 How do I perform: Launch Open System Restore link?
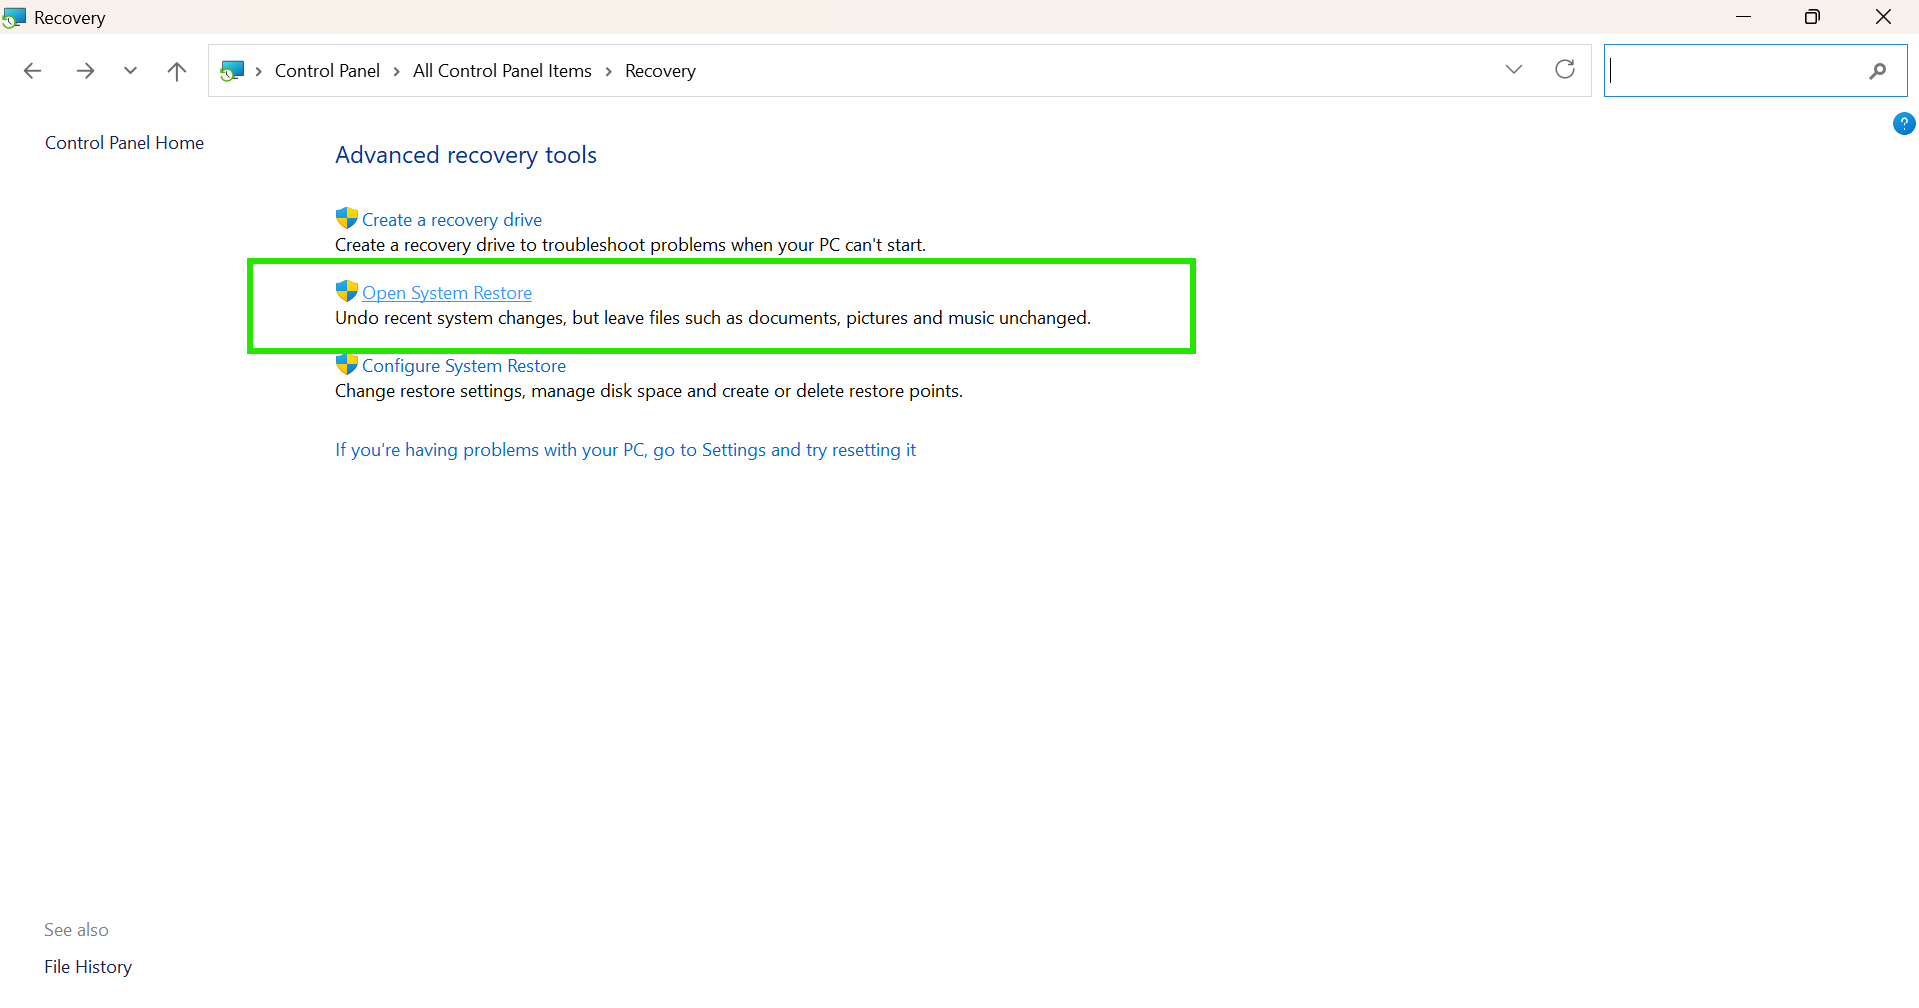(447, 293)
